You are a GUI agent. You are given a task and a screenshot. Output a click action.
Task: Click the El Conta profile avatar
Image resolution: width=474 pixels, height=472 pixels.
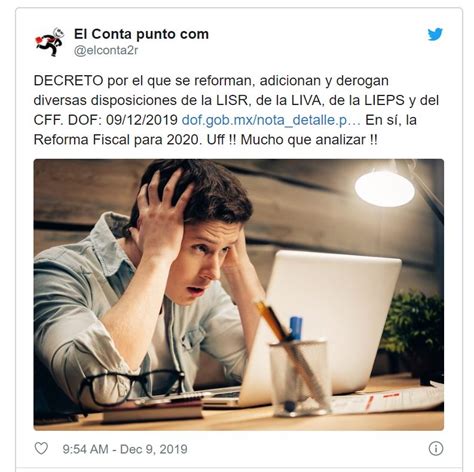point(50,42)
